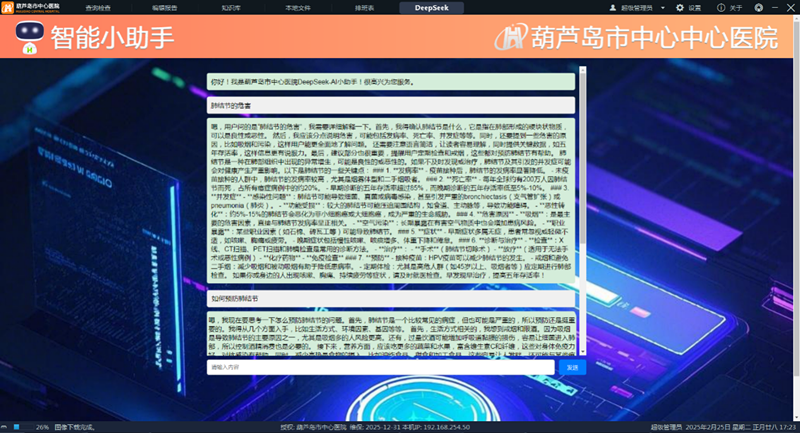This screenshot has width=800, height=433.
Task: Click the info icon beside 关于
Action: click(x=721, y=8)
